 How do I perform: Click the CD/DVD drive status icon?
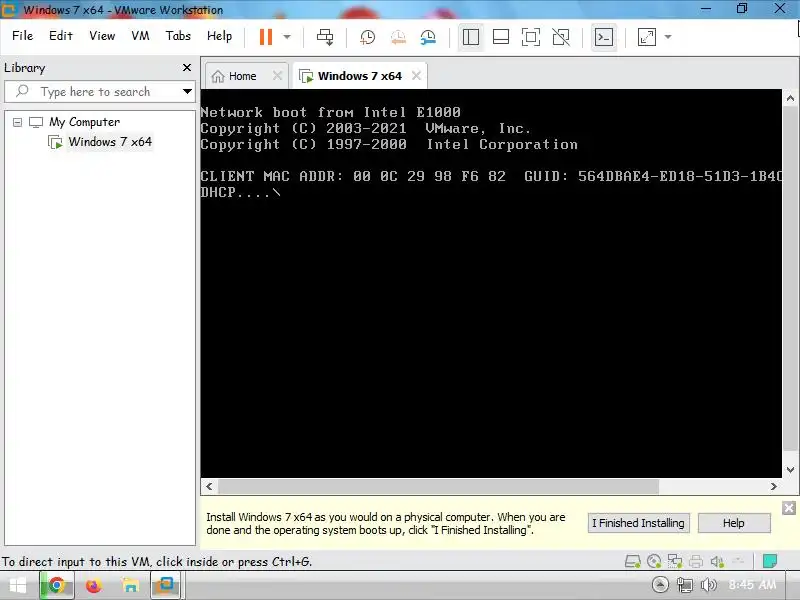point(654,561)
